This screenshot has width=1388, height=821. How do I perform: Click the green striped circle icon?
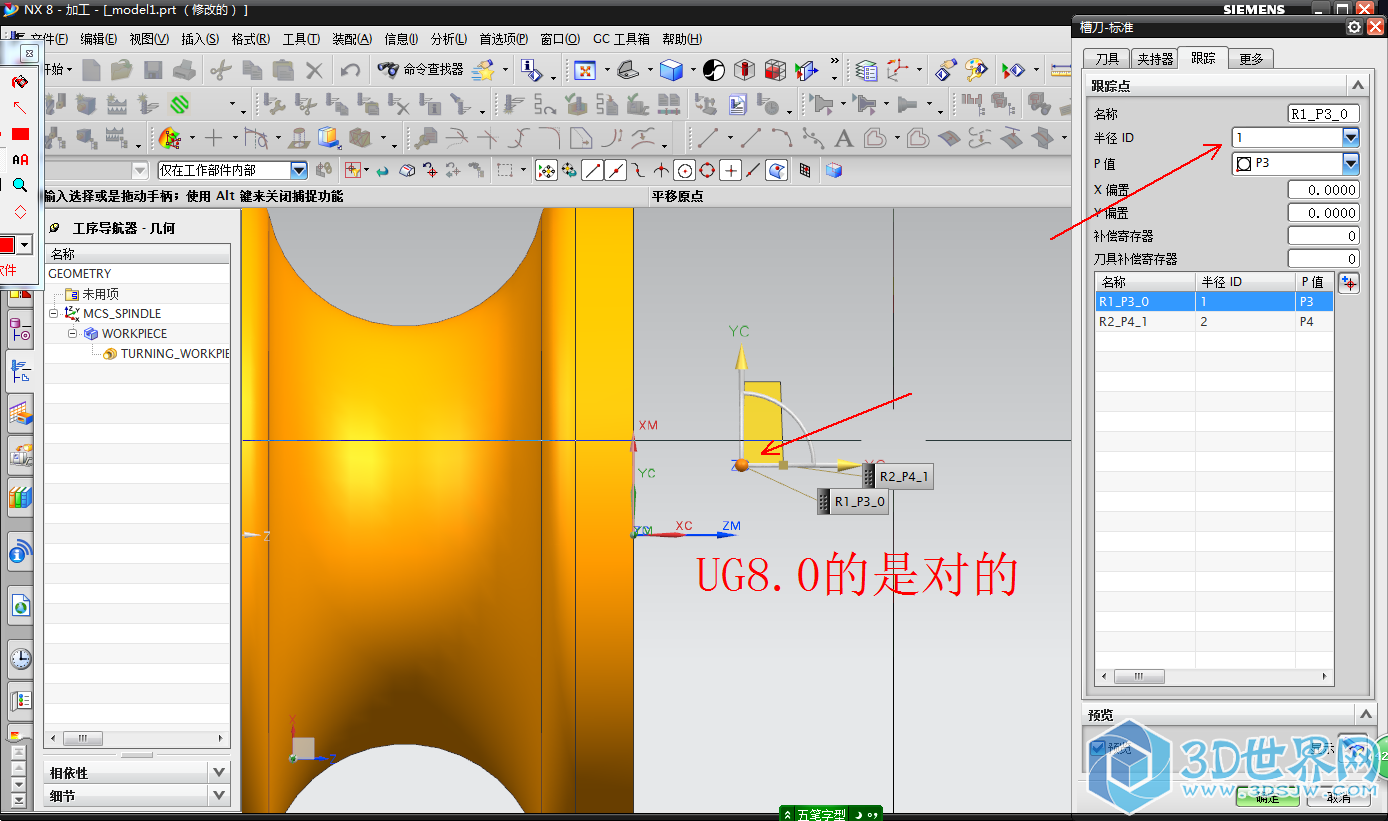(180, 104)
